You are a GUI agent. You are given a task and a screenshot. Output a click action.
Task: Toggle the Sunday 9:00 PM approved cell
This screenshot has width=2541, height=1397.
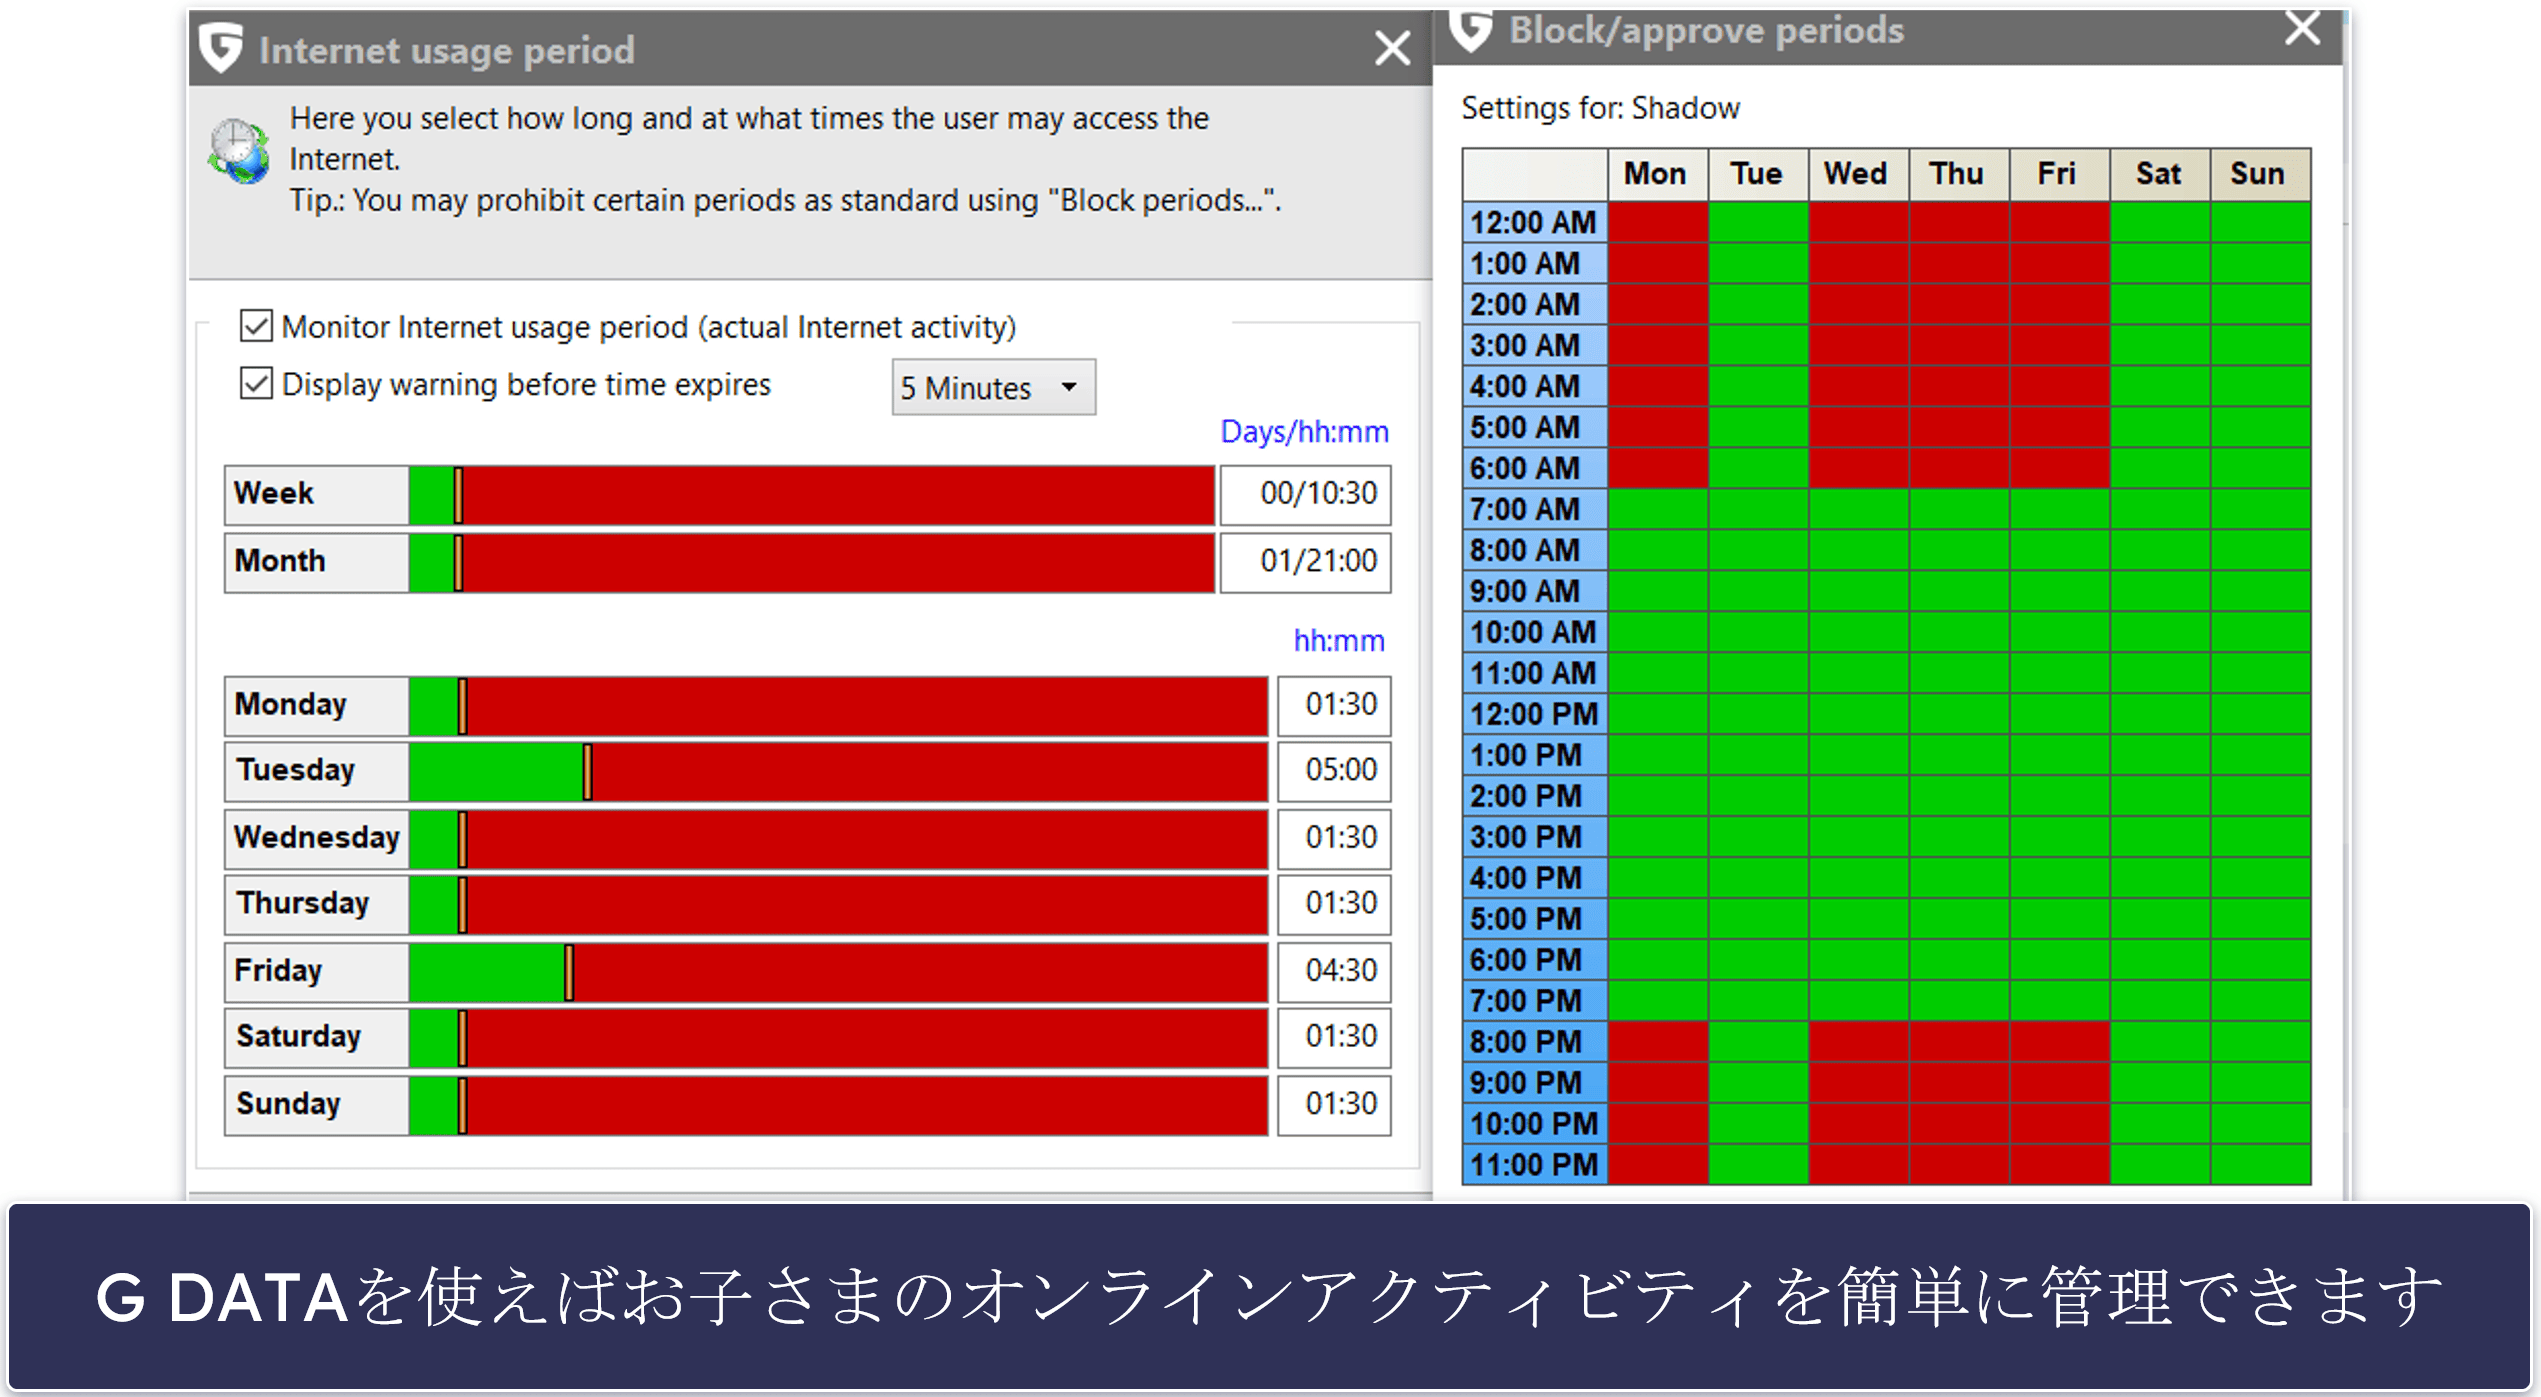click(x=2261, y=1083)
